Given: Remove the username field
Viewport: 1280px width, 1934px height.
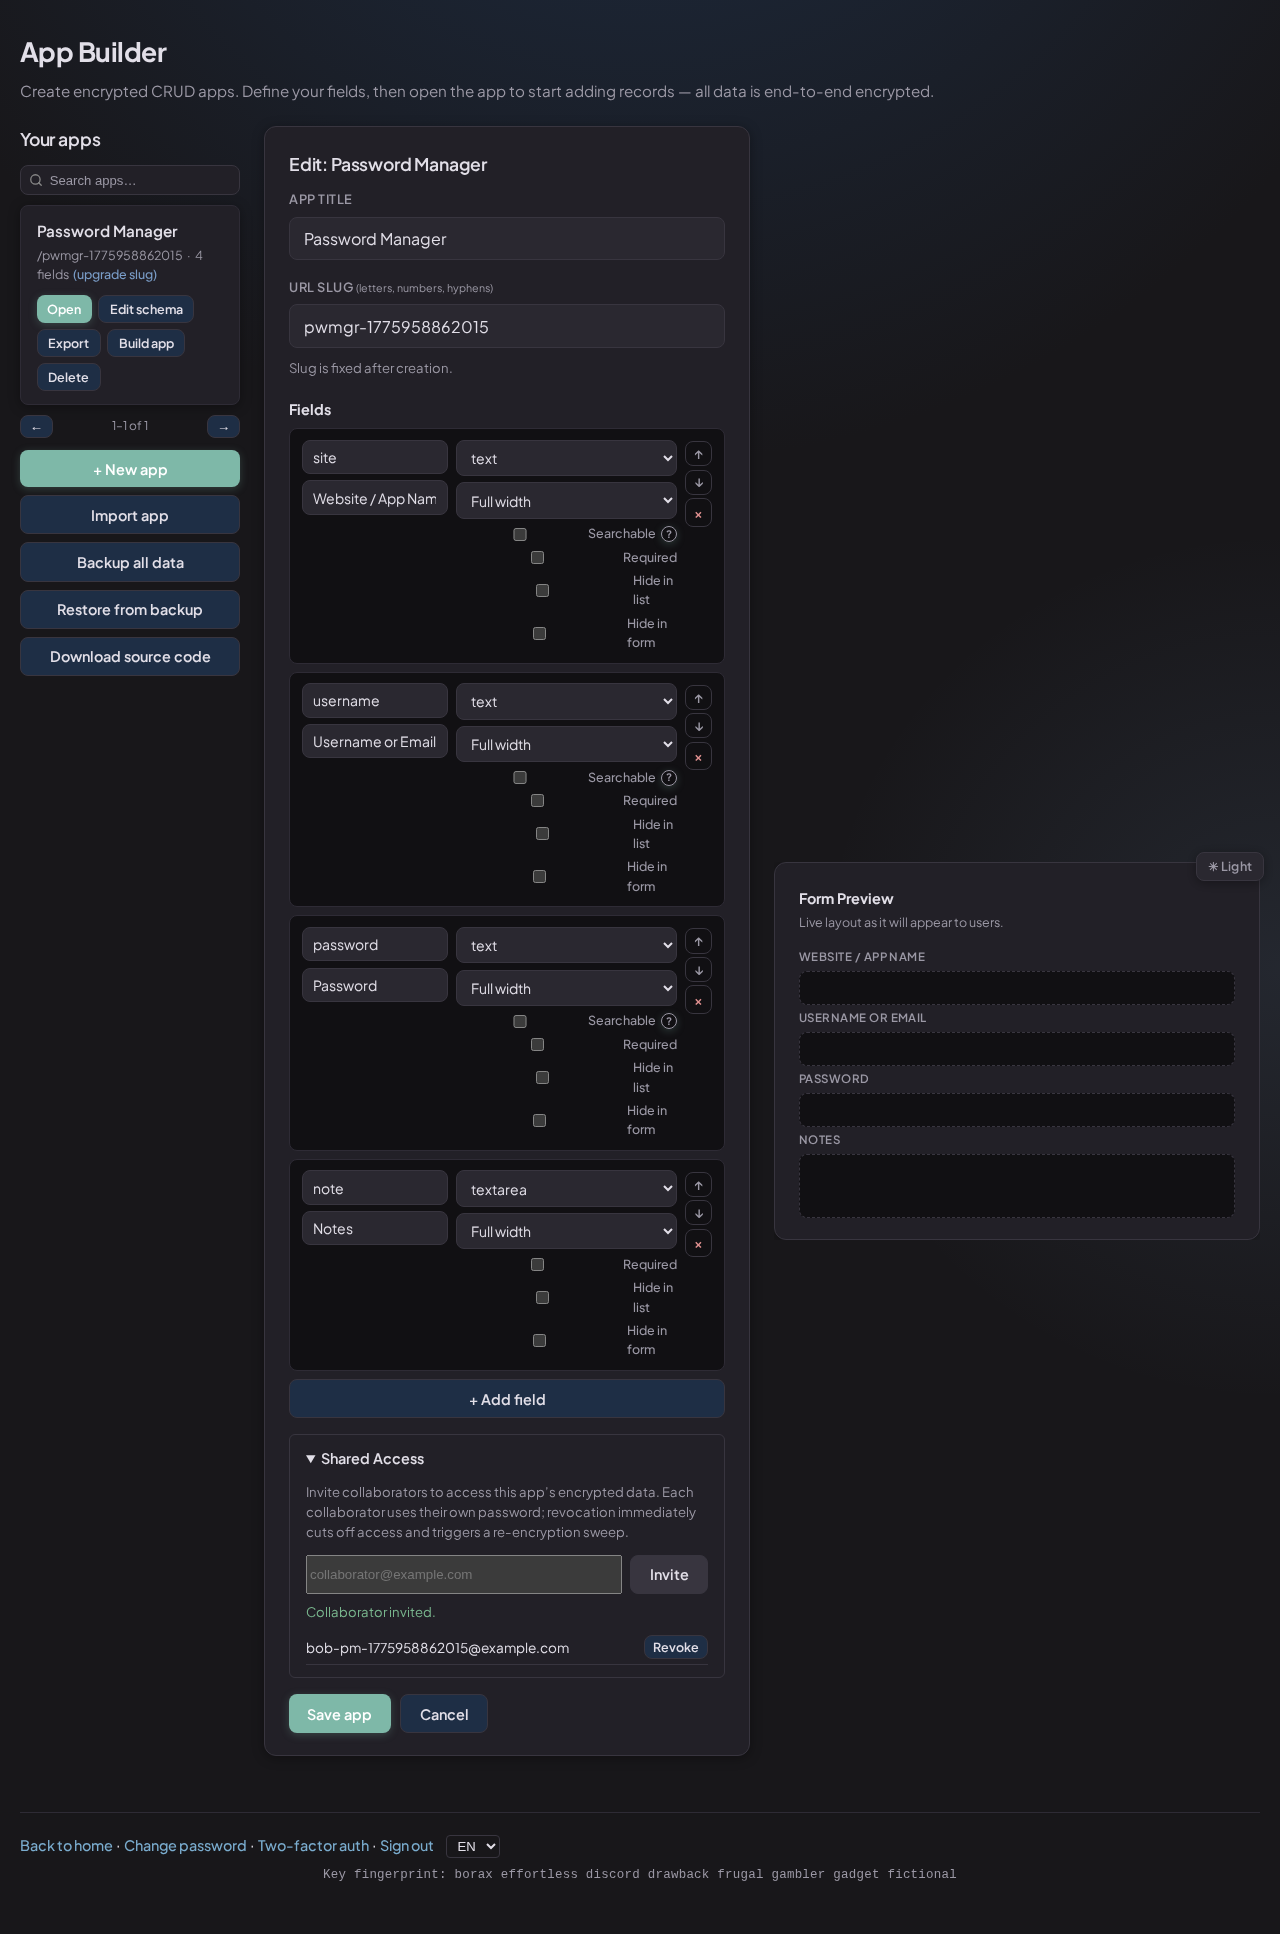Looking at the screenshot, I should [x=698, y=758].
